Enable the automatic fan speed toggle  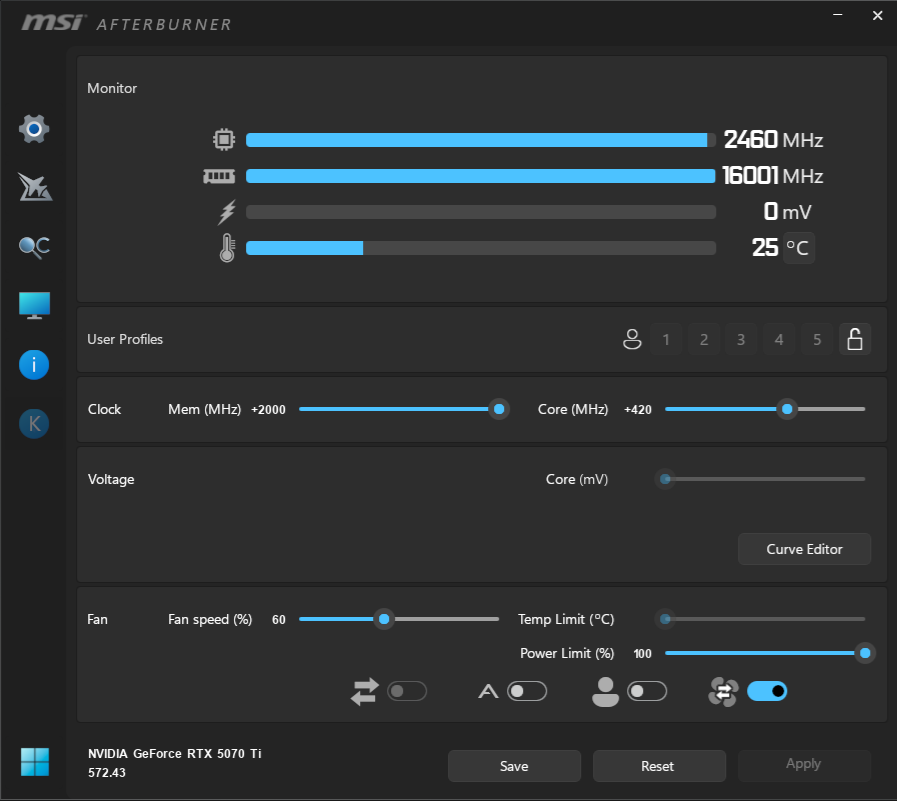526,691
